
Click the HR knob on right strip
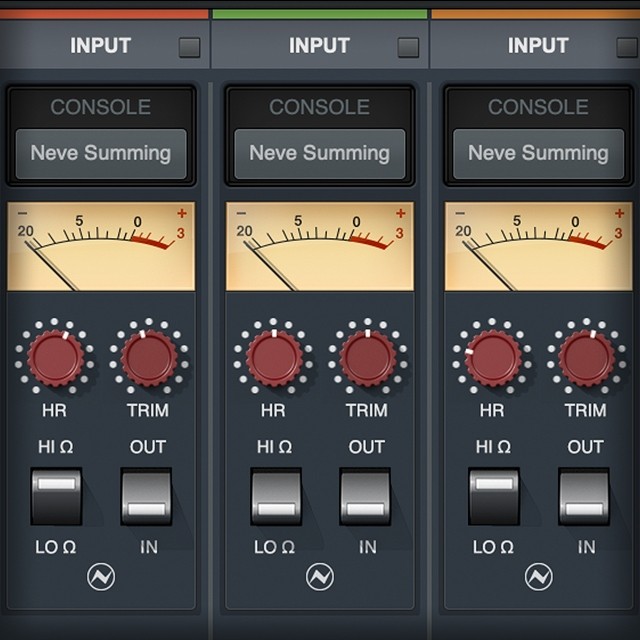[x=492, y=358]
